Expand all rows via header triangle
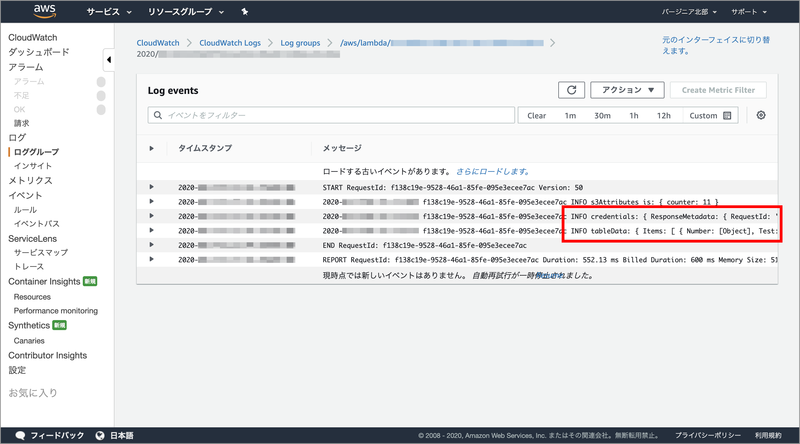This screenshot has height=444, width=800. [x=152, y=148]
